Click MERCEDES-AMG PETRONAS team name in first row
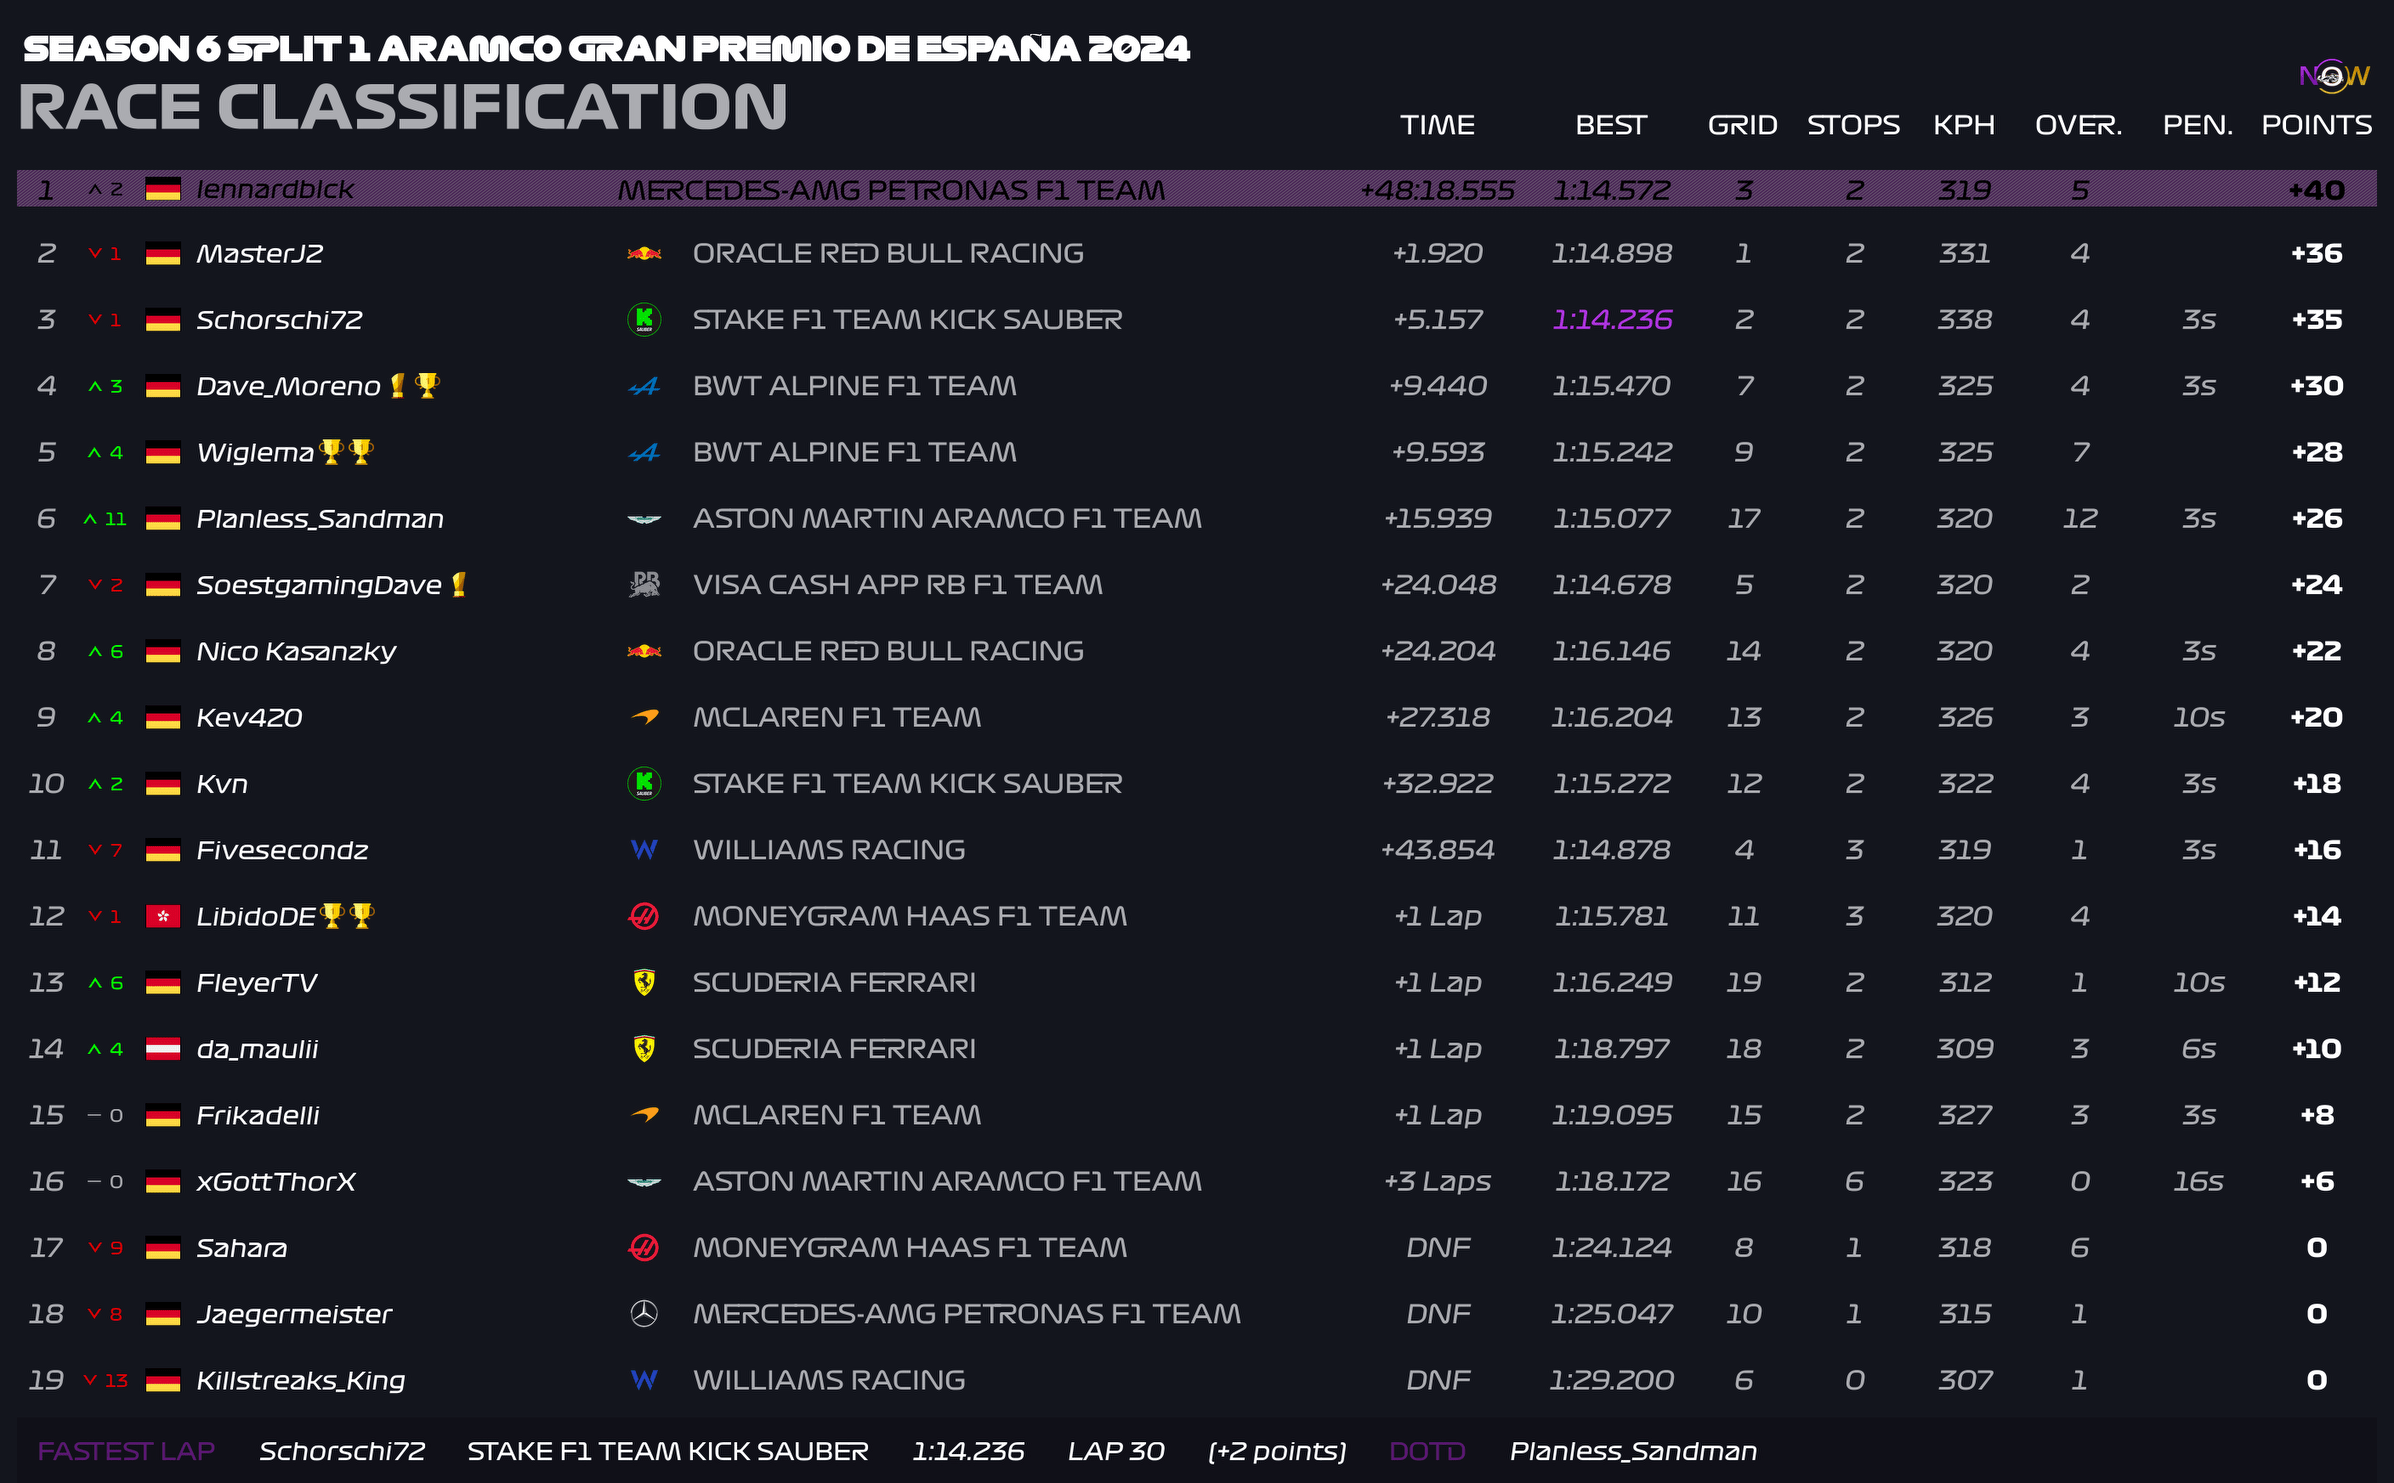The image size is (2394, 1483). 891,190
